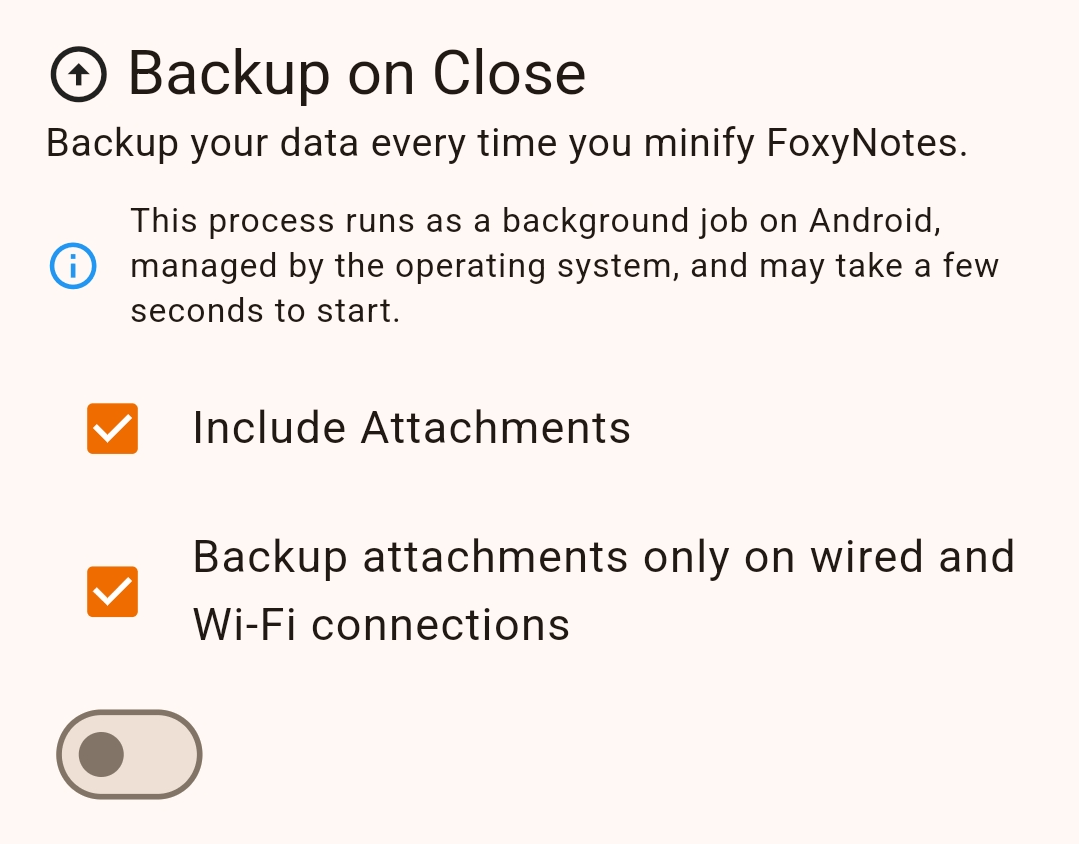Click the blue info circle icon
Image resolution: width=1079 pixels, height=844 pixels.
73,266
